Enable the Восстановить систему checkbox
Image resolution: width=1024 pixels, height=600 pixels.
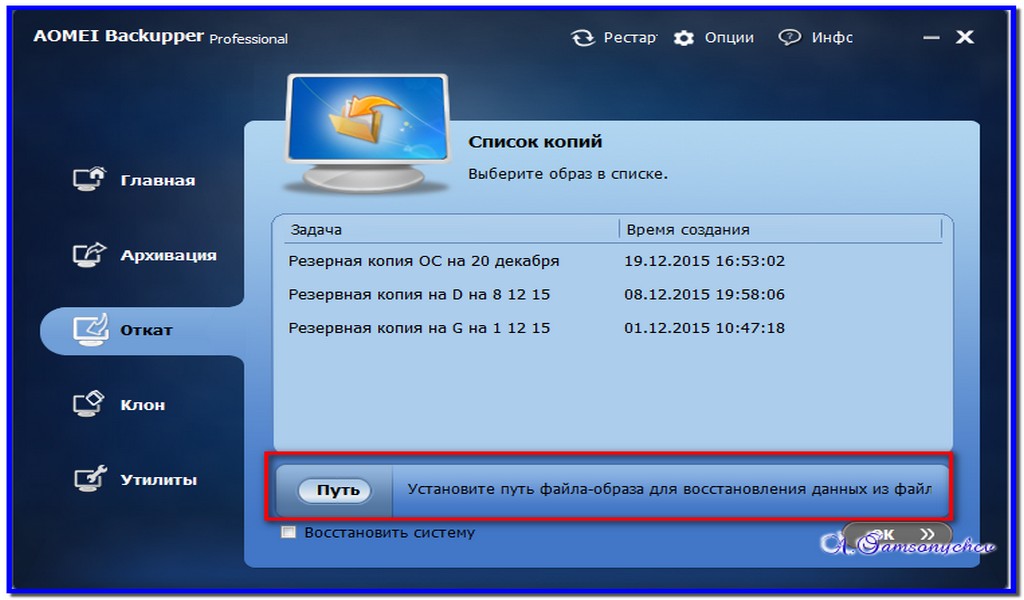click(x=288, y=532)
